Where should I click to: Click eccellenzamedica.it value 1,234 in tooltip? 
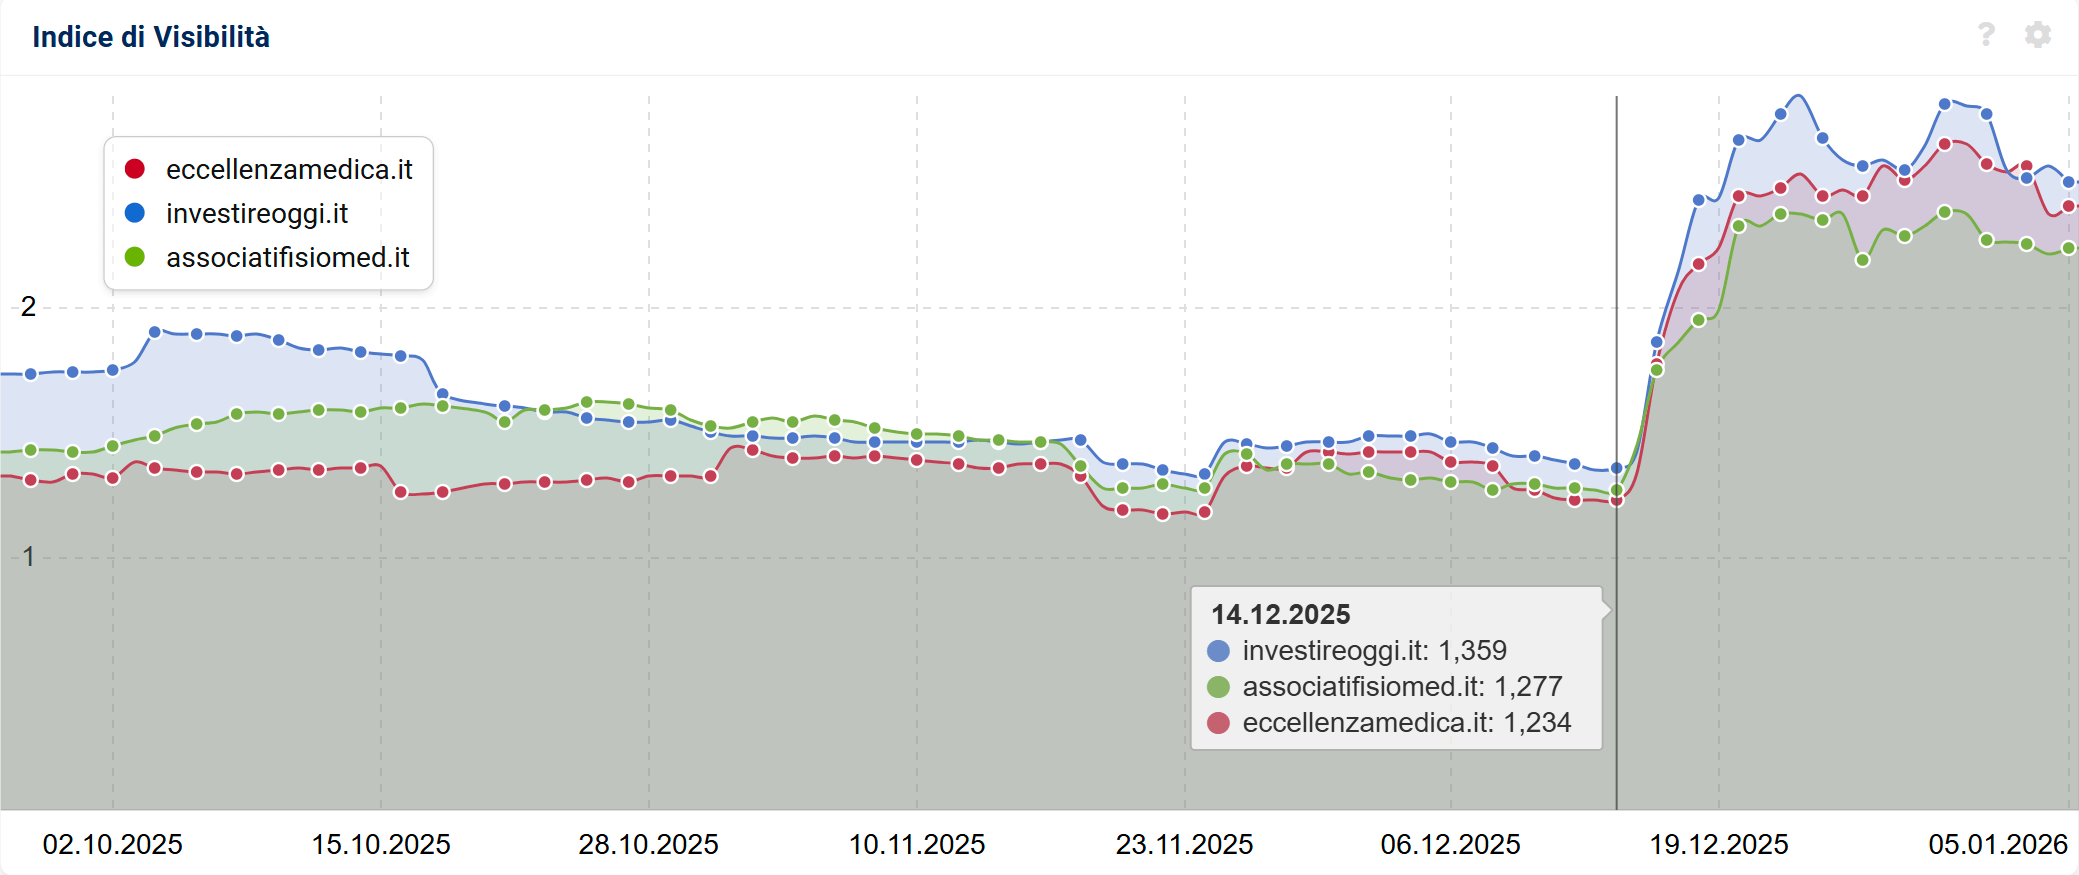(x=1537, y=723)
